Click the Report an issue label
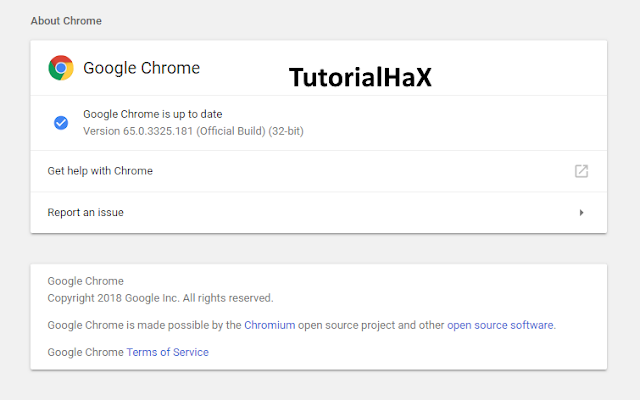The width and height of the screenshot is (640, 400). pyautogui.click(x=85, y=213)
